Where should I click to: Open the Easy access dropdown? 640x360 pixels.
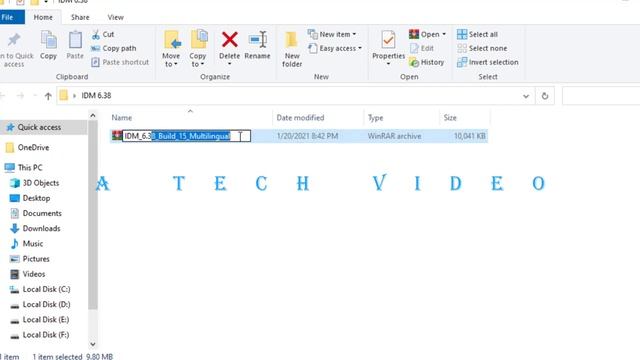point(335,48)
